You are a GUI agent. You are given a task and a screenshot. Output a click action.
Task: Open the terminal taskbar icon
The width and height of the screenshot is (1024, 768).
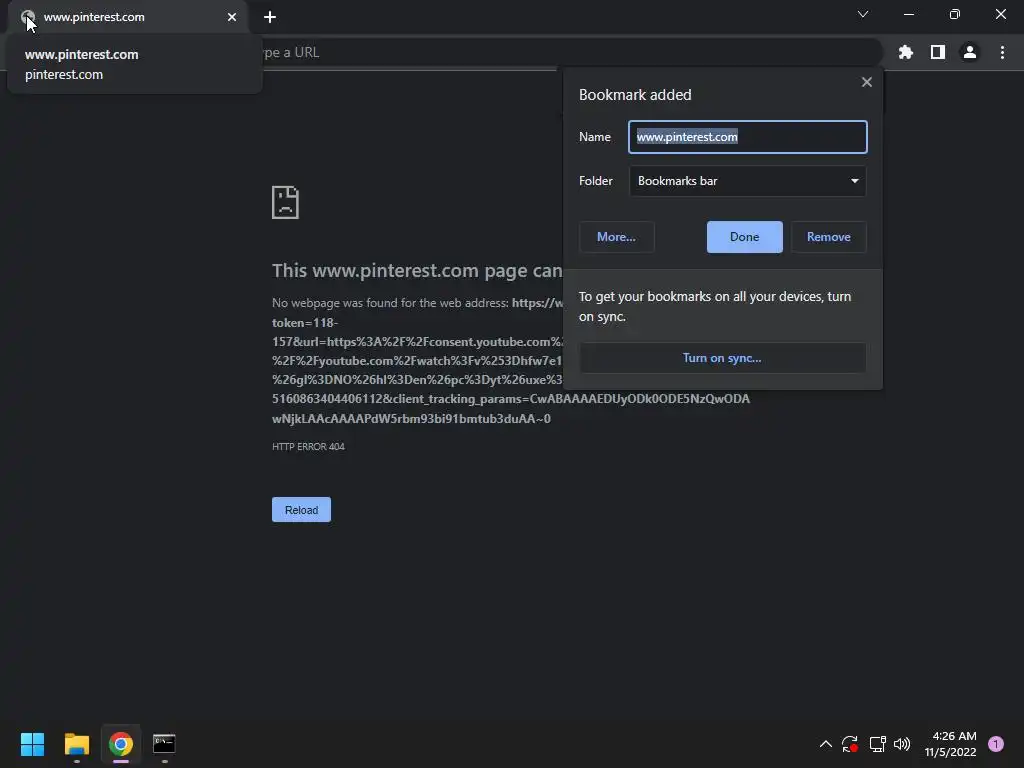pos(164,744)
